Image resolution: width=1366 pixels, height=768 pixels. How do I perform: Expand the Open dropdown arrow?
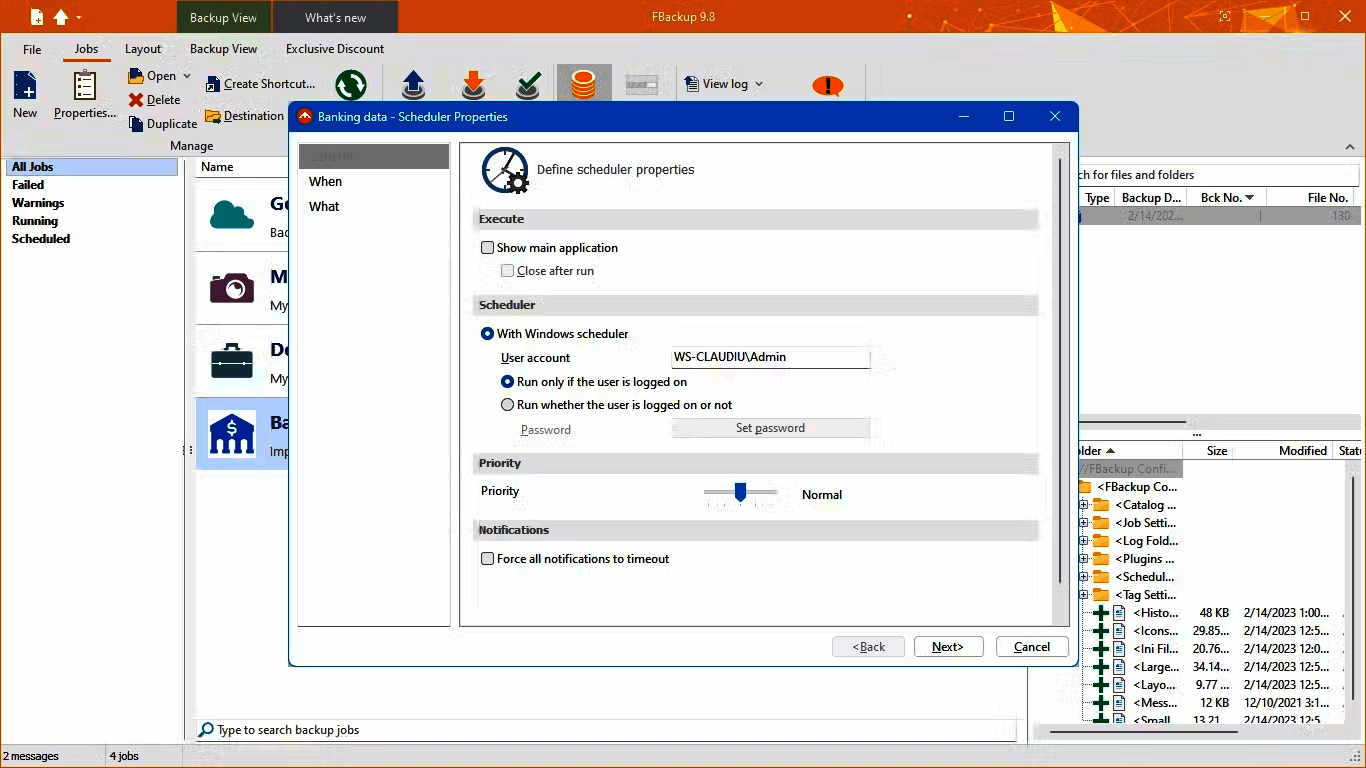pos(187,76)
